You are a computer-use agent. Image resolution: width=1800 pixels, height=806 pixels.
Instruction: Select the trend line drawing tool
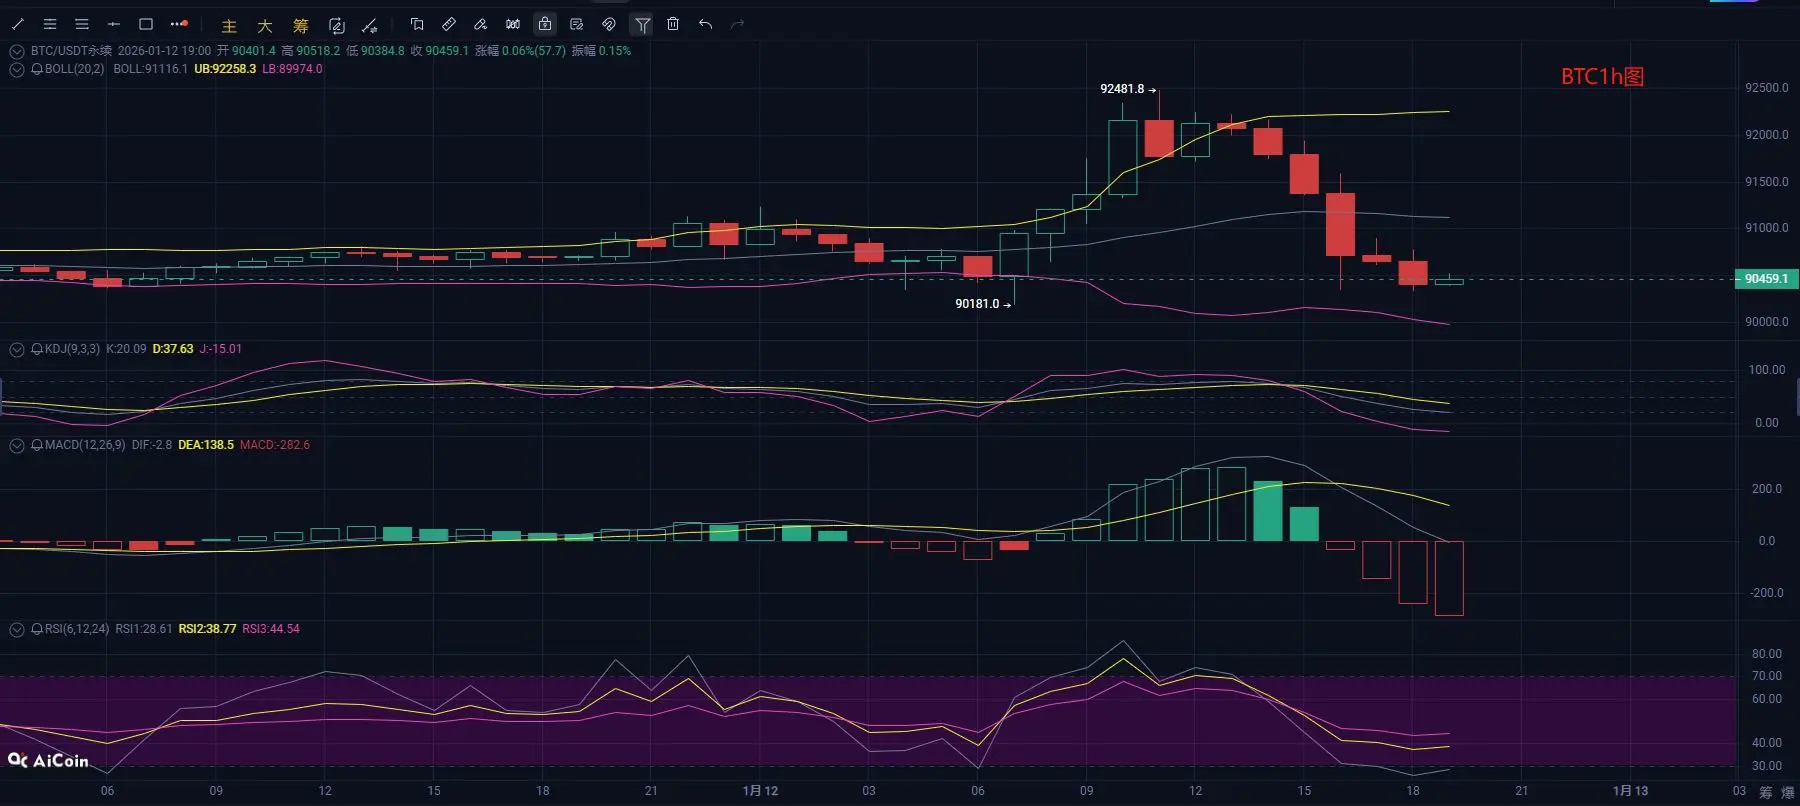click(17, 24)
